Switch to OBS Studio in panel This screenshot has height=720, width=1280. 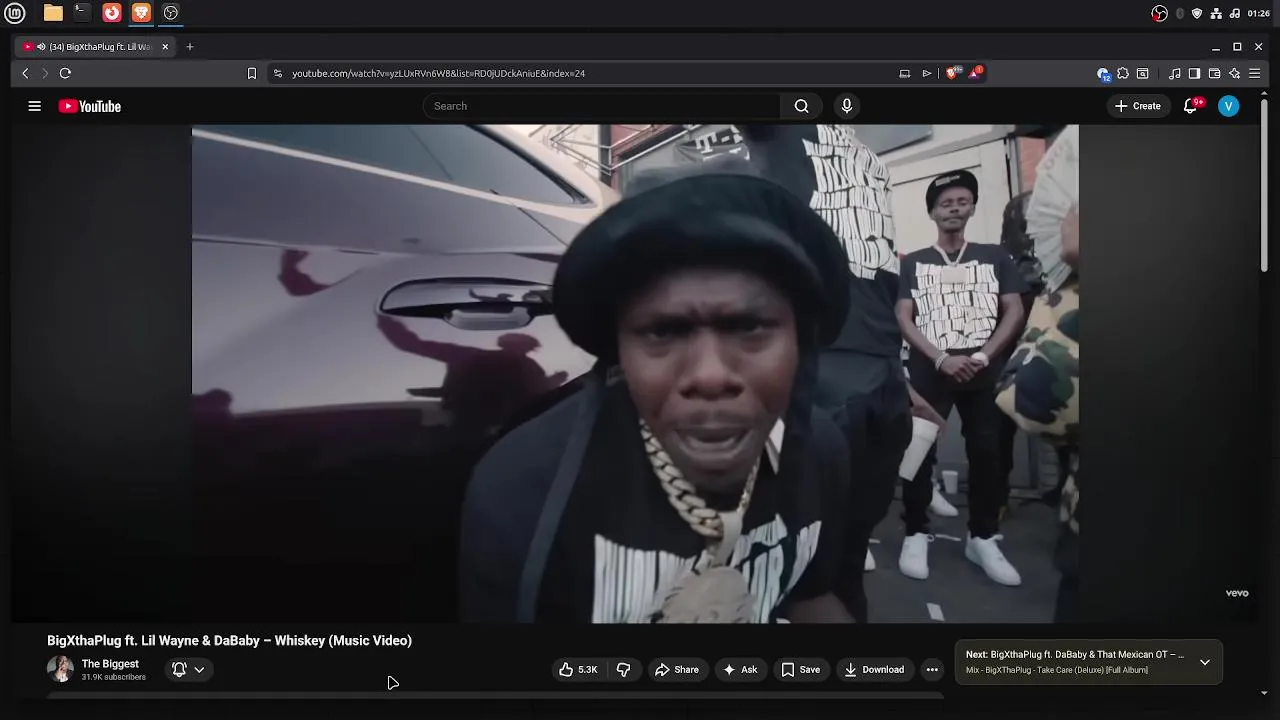click(x=171, y=13)
